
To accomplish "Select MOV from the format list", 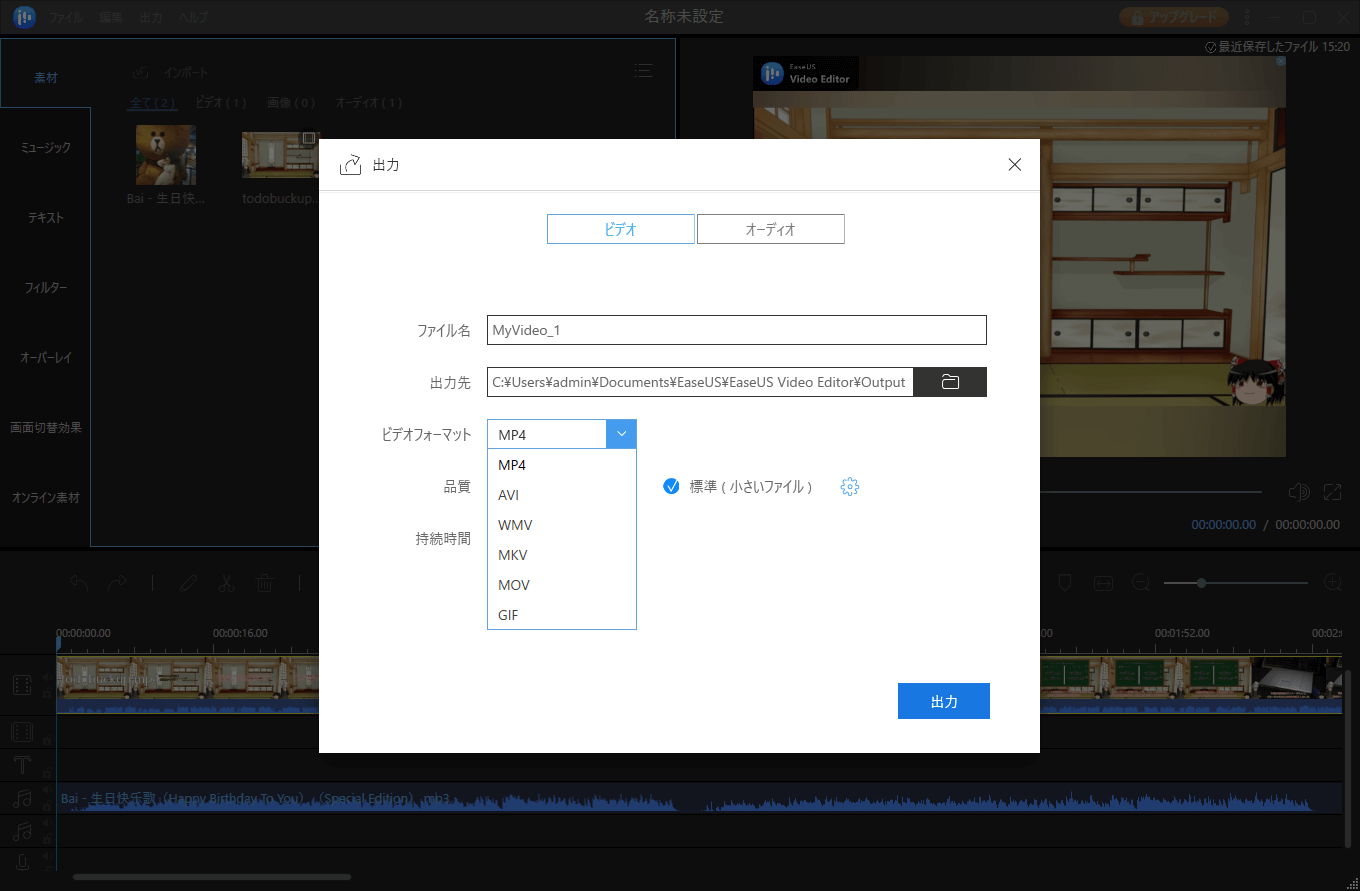I will point(561,585).
